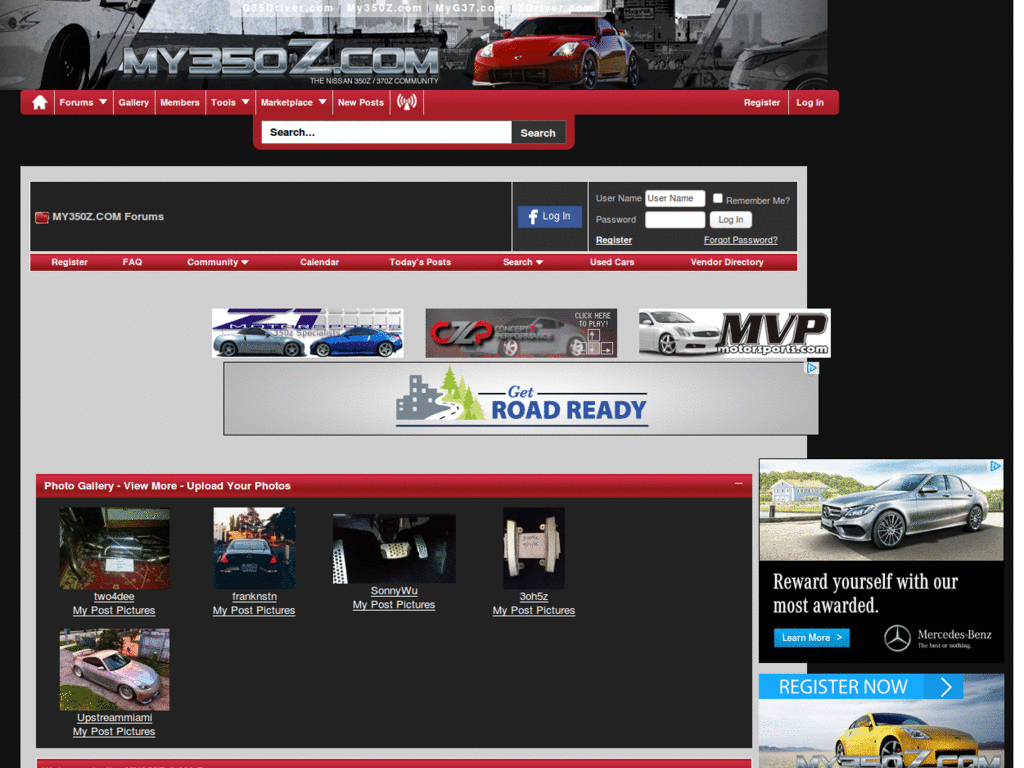Viewport: 1024px width, 768px height.
Task: Click the Home house icon in navbar
Action: (38, 102)
